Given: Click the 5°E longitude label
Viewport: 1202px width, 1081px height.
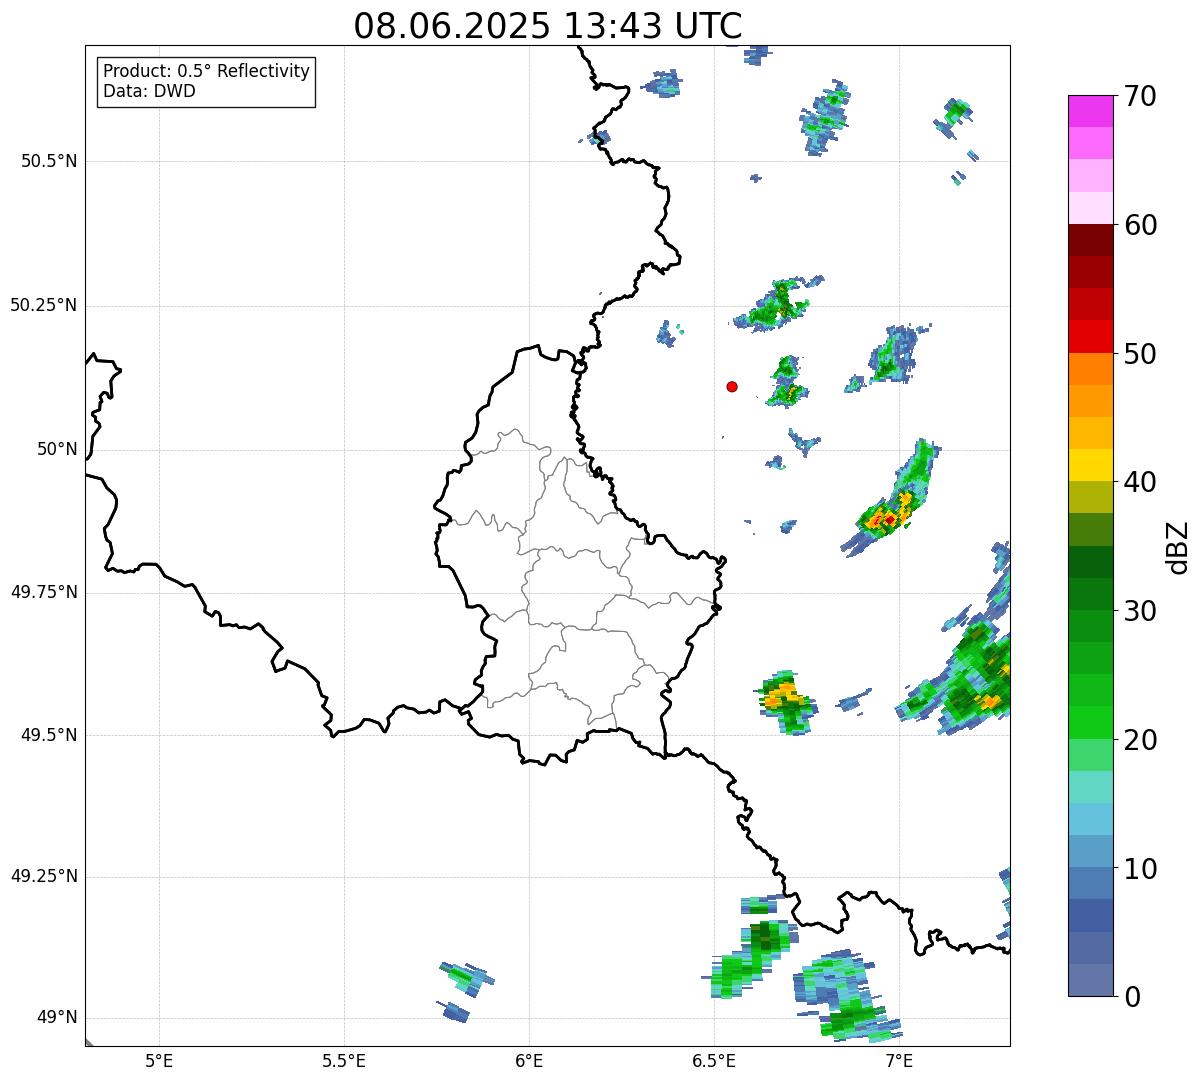Looking at the screenshot, I should [x=159, y=1060].
